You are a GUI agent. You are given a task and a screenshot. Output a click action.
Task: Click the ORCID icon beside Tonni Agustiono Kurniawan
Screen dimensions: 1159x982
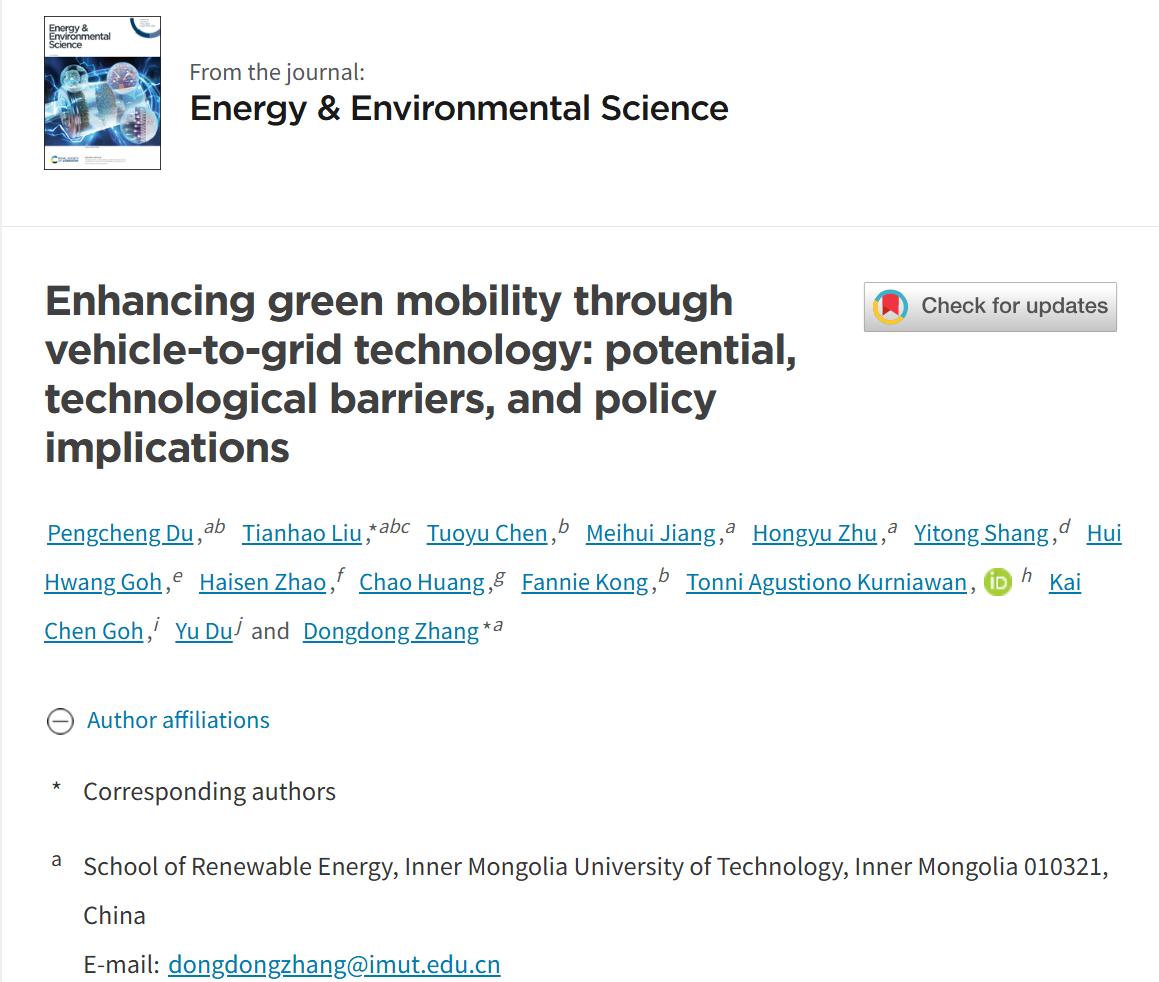tap(998, 582)
